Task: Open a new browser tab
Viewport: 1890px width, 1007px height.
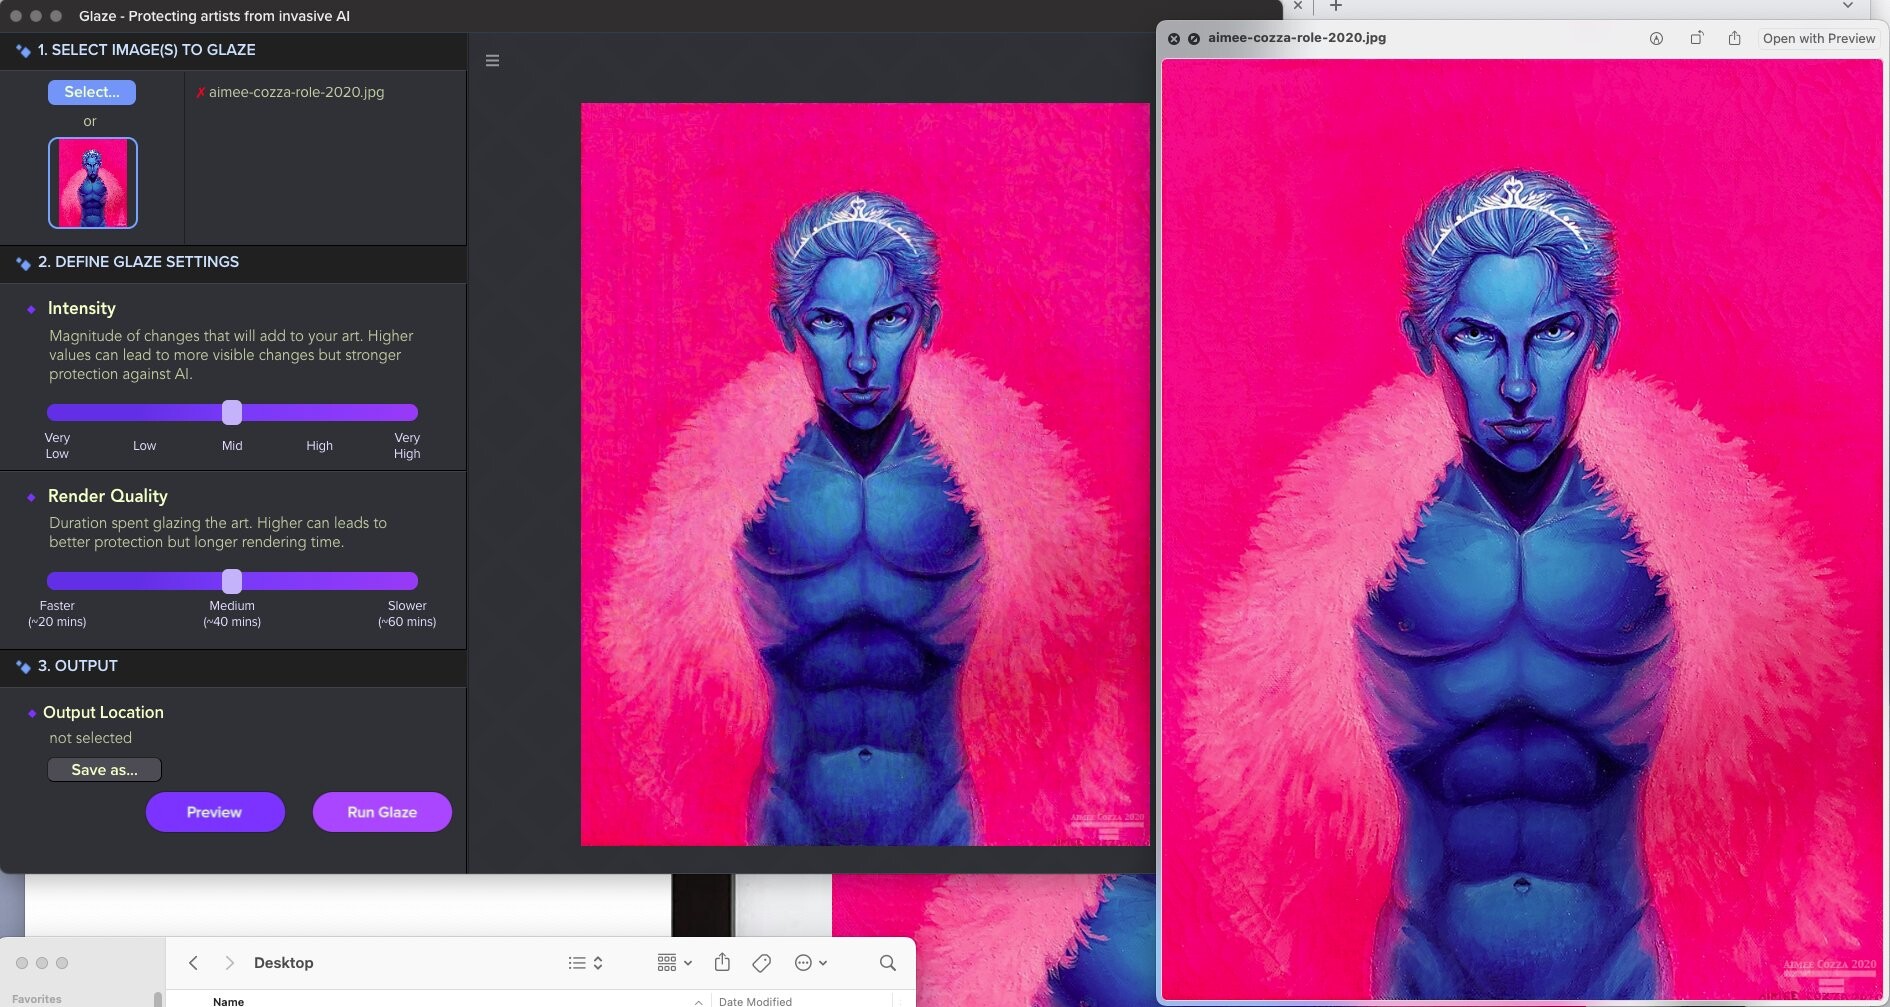Action: 1336,7
